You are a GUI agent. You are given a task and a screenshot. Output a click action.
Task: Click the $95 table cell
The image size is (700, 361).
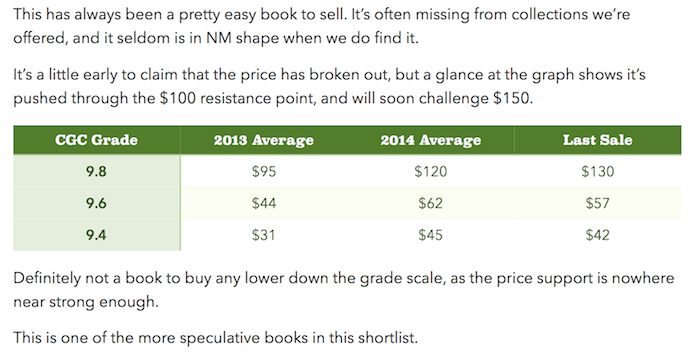tap(263, 171)
